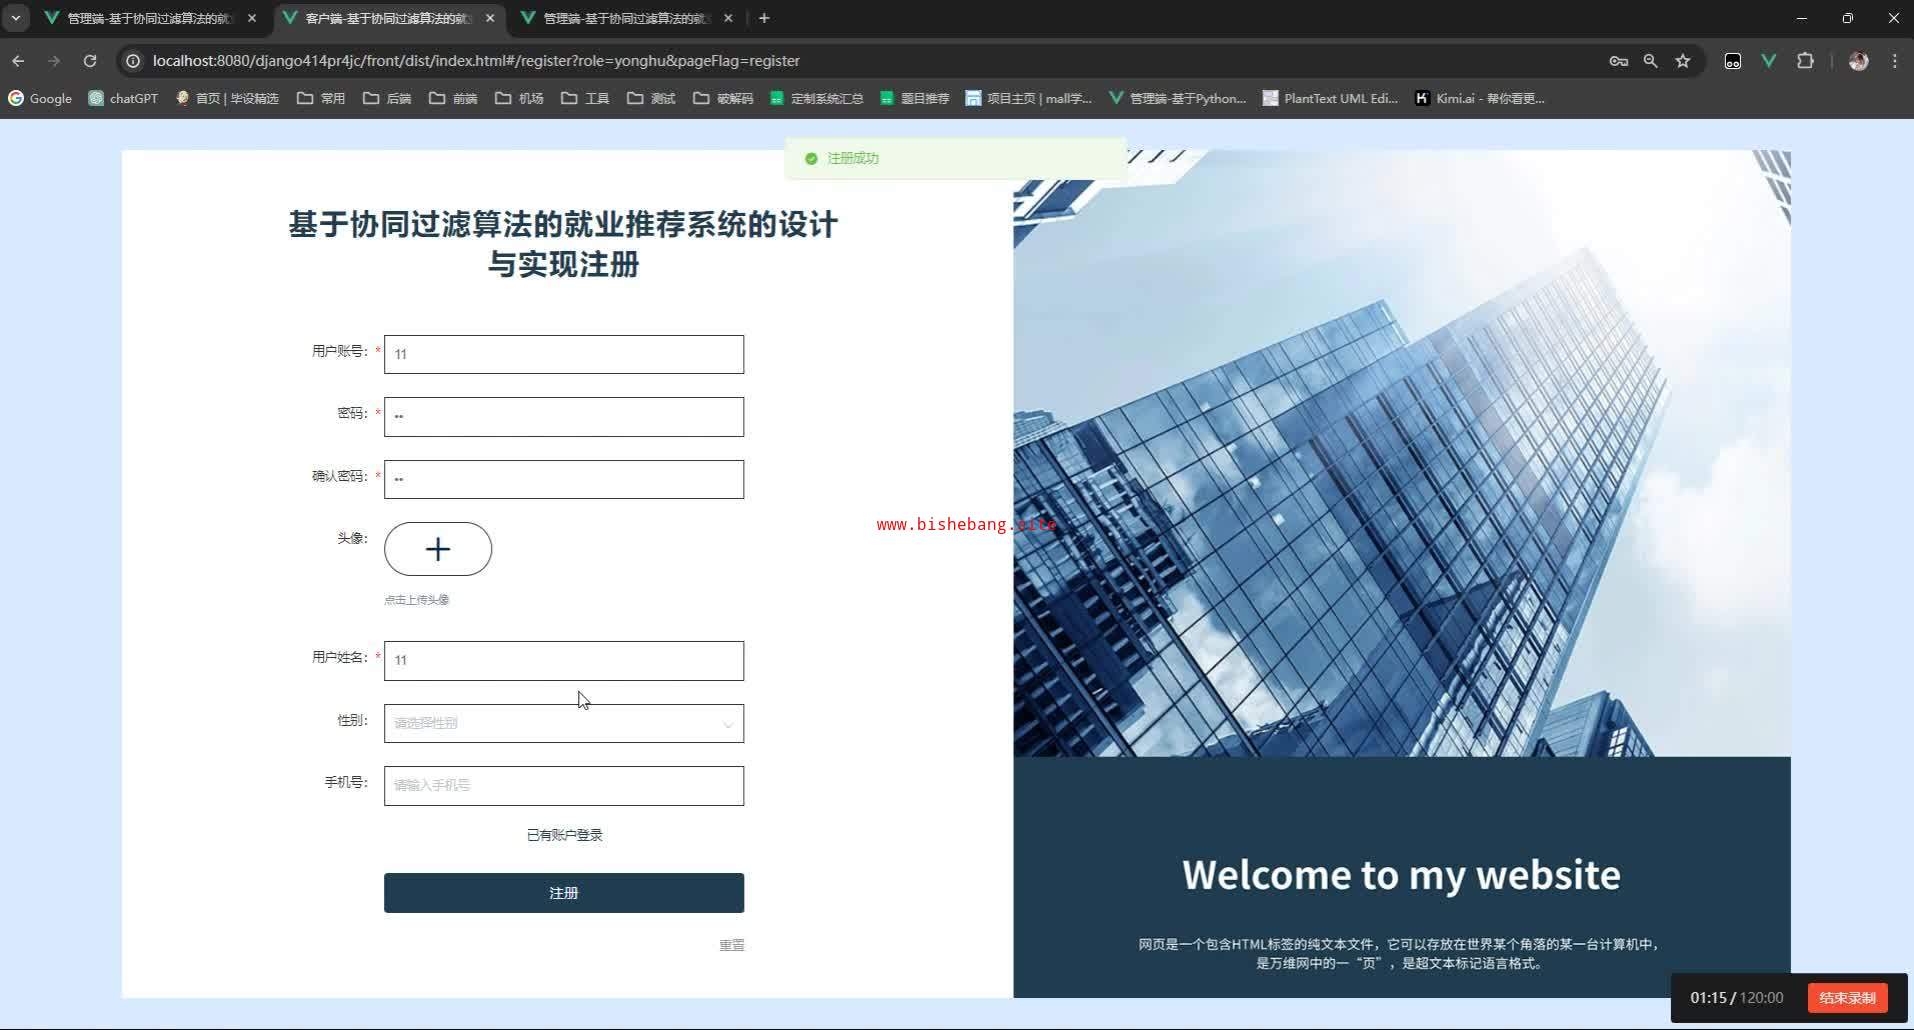The width and height of the screenshot is (1914, 1030).
Task: Click the 点击上传头像 hint text
Action: tap(417, 600)
